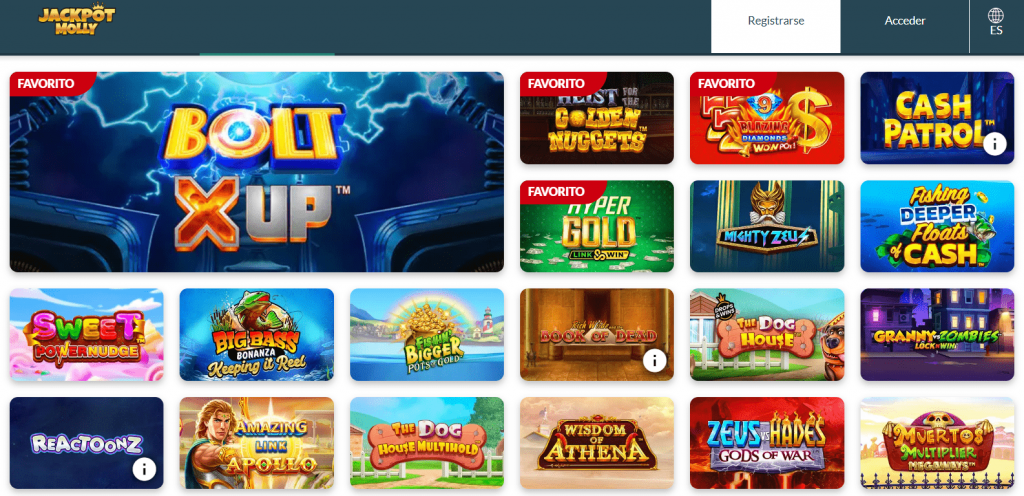Open info icon on Book of Dead tile
The image size is (1024, 496).
(654, 360)
